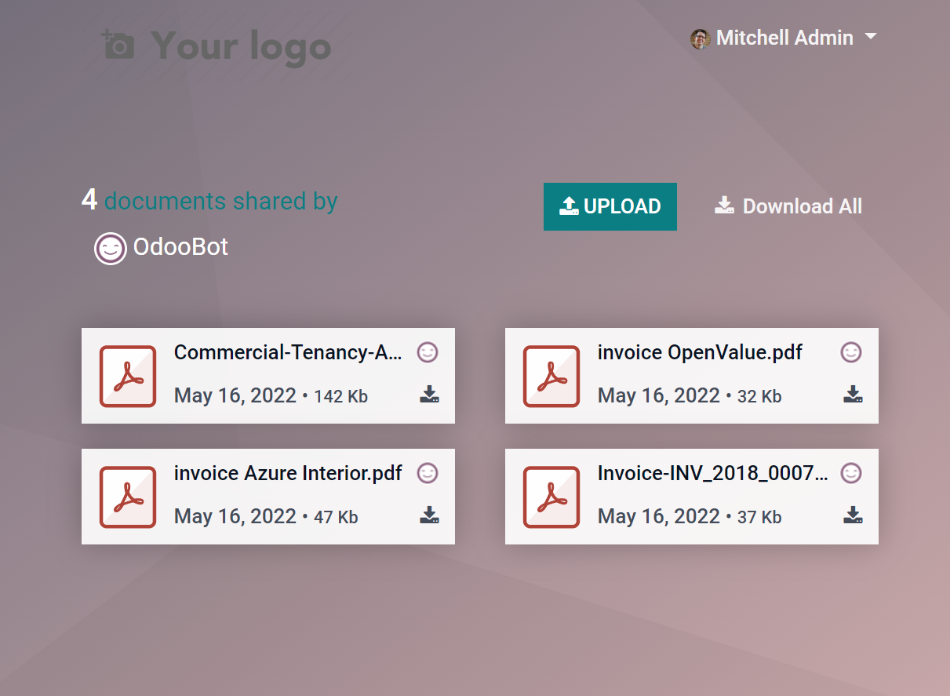Click the PDF icon for Commercial-Tenancy document
950x696 pixels.
[128, 375]
